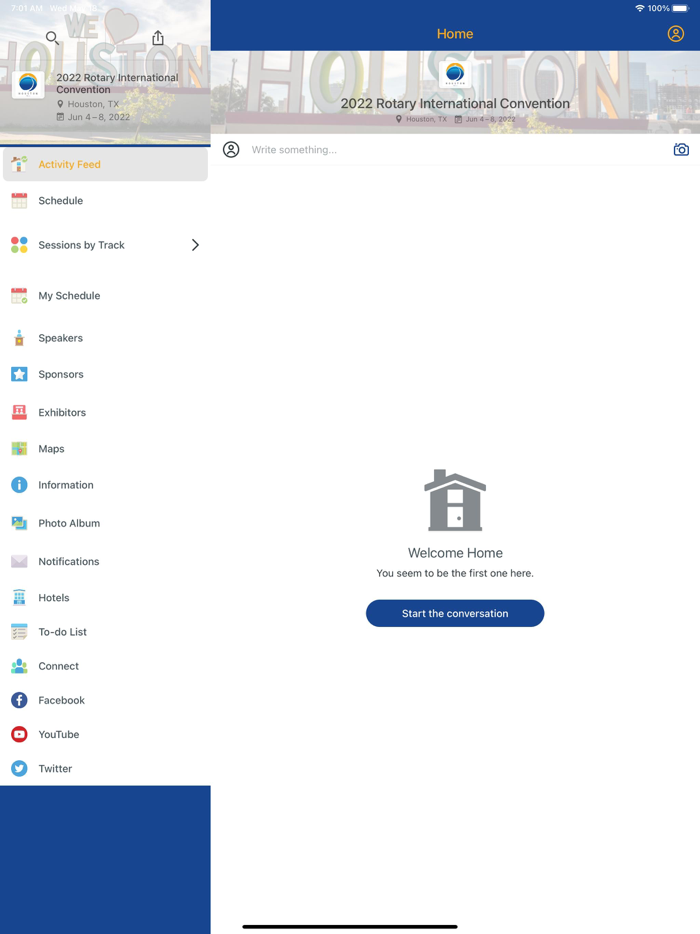
Task: Open the YouTube link label
Action: coord(58,734)
